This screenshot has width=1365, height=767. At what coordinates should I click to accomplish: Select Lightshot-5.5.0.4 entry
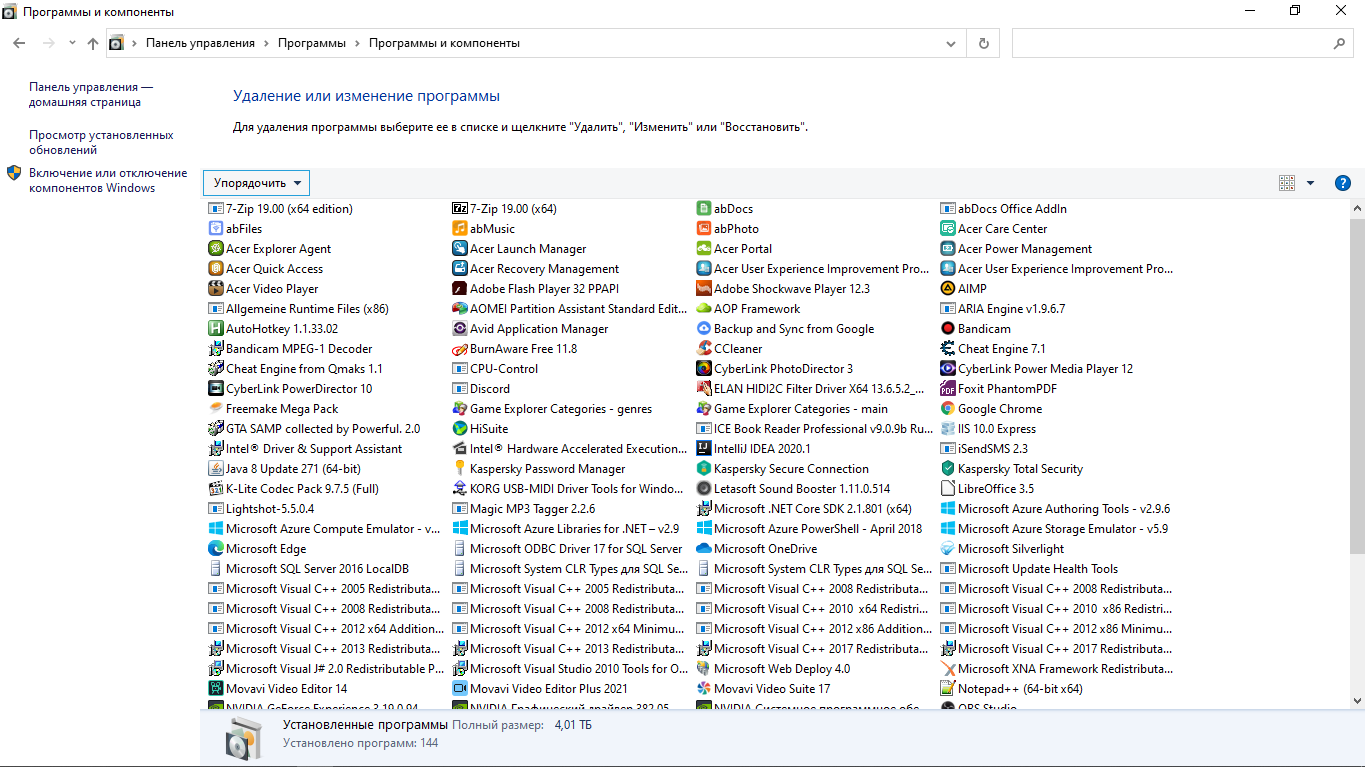[x=261, y=509]
